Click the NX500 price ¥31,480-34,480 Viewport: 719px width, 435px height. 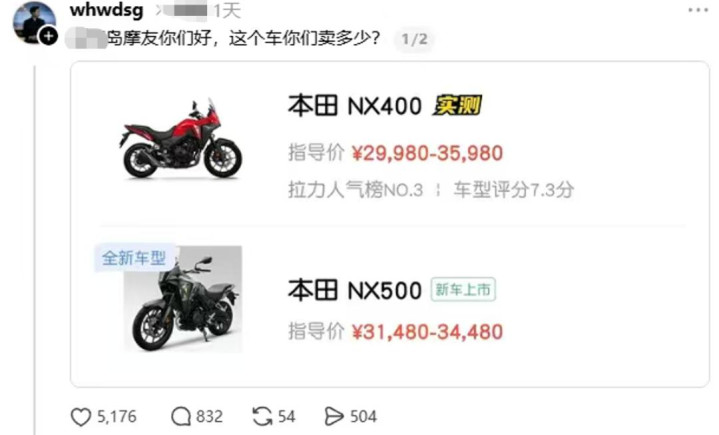pos(427,332)
